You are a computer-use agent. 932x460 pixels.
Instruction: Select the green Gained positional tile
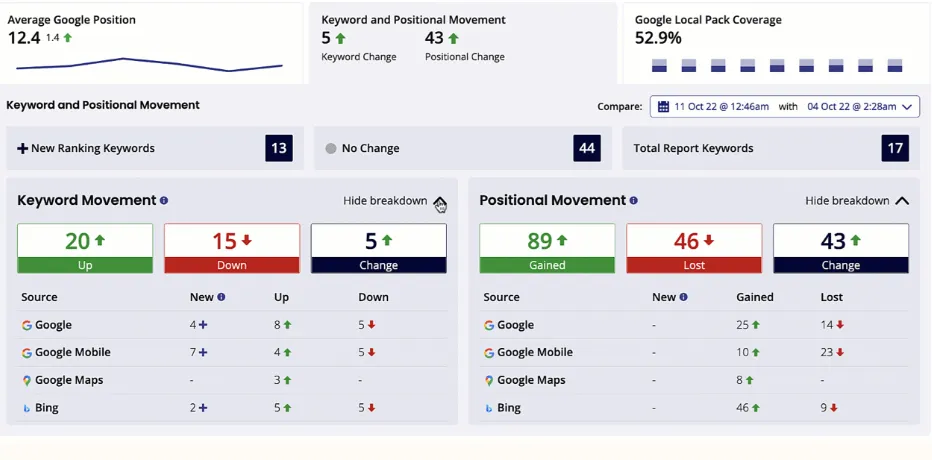click(x=547, y=248)
